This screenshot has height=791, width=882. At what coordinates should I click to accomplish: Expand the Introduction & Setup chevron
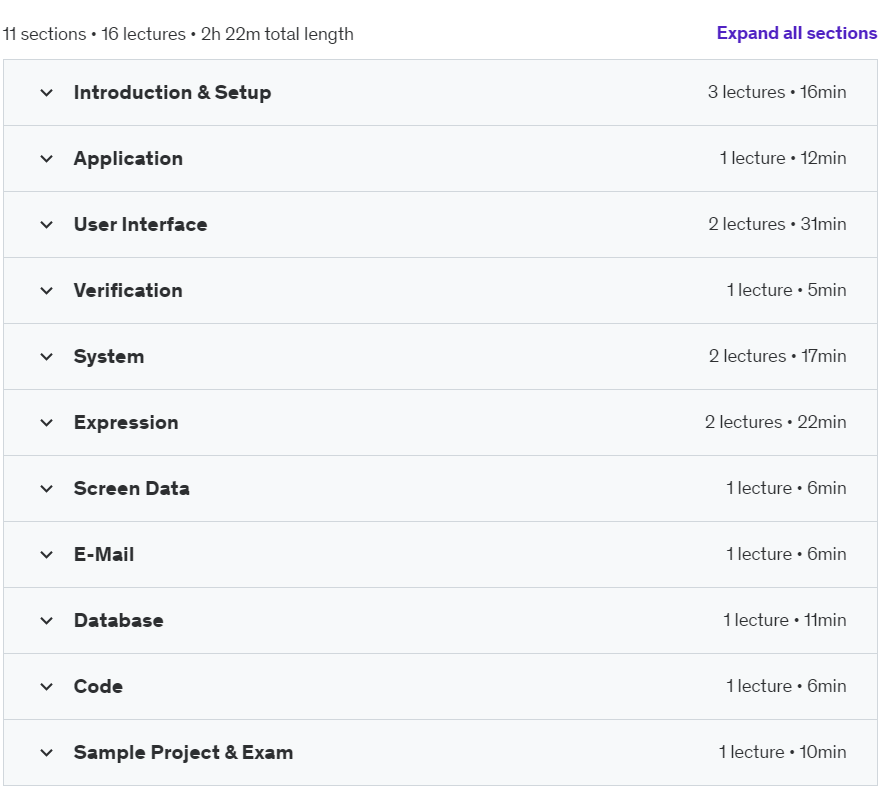[47, 92]
